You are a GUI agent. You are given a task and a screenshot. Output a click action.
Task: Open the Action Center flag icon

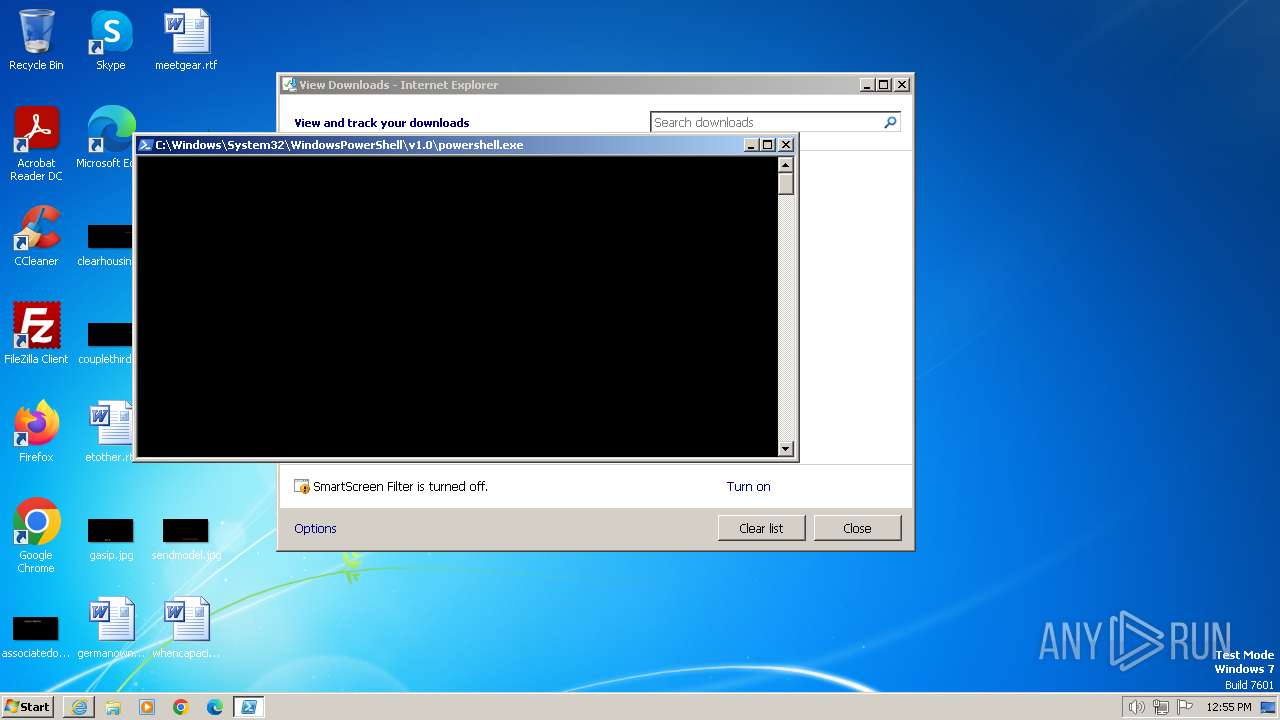point(1185,707)
